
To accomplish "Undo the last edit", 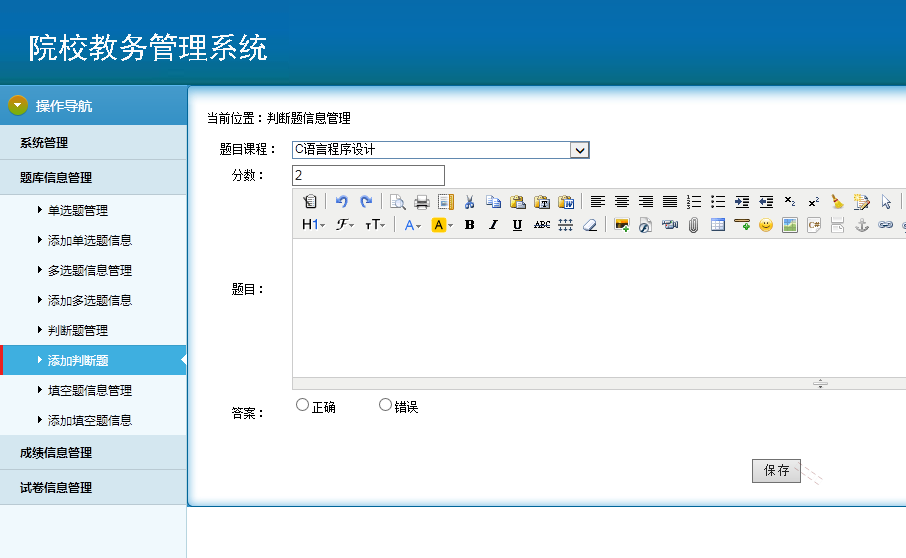I will (341, 201).
